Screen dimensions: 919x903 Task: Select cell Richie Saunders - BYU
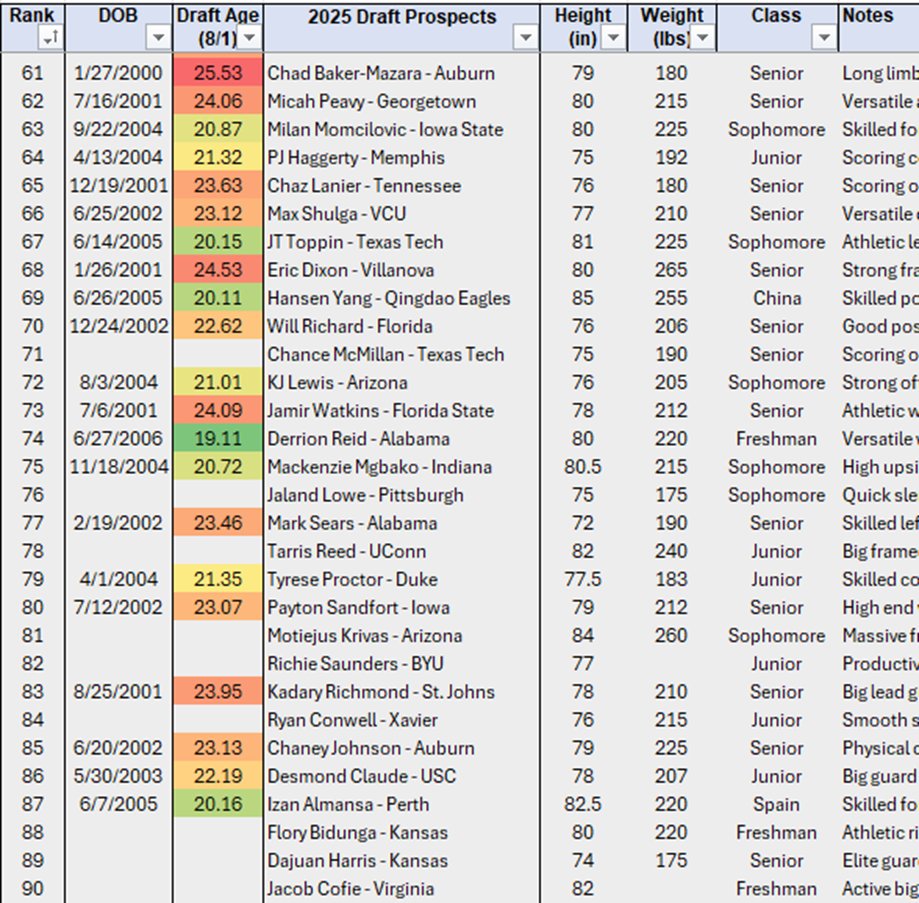(x=401, y=664)
